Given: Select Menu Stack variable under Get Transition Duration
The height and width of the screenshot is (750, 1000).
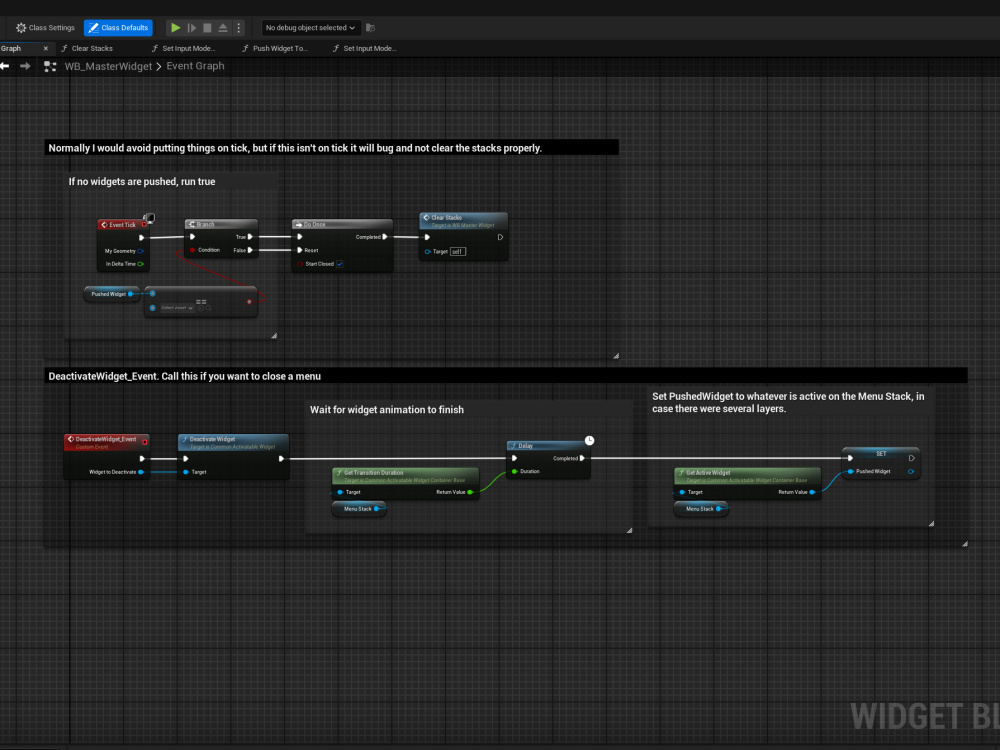Looking at the screenshot, I should coord(359,509).
